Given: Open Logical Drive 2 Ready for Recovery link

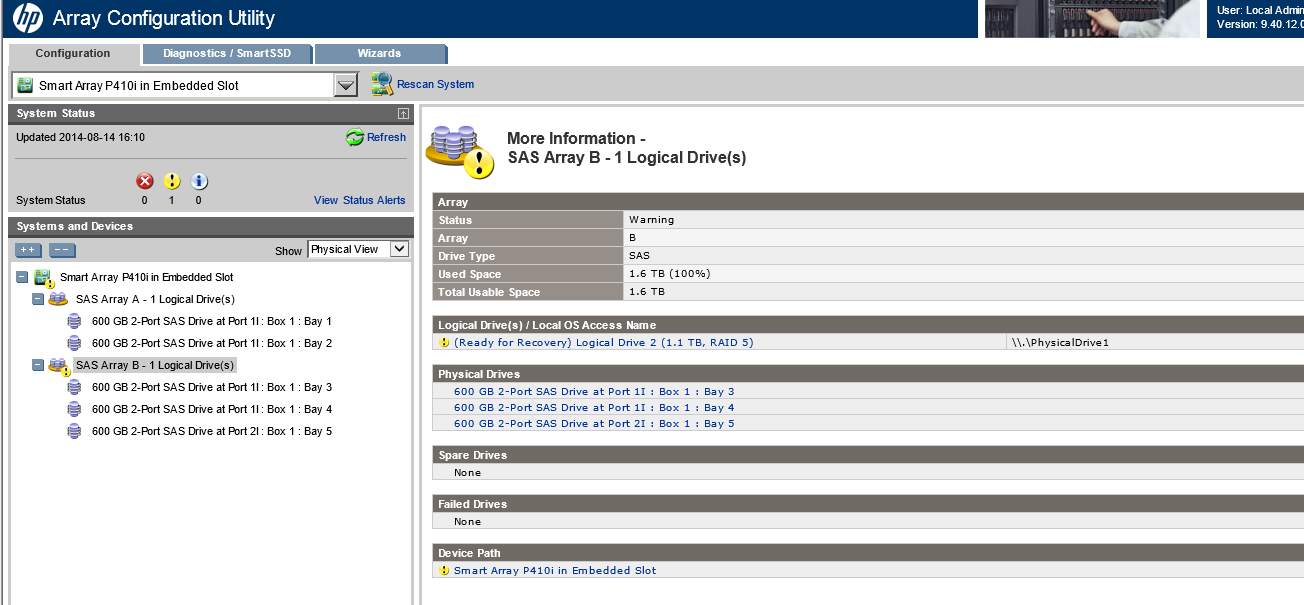Looking at the screenshot, I should pos(604,342).
